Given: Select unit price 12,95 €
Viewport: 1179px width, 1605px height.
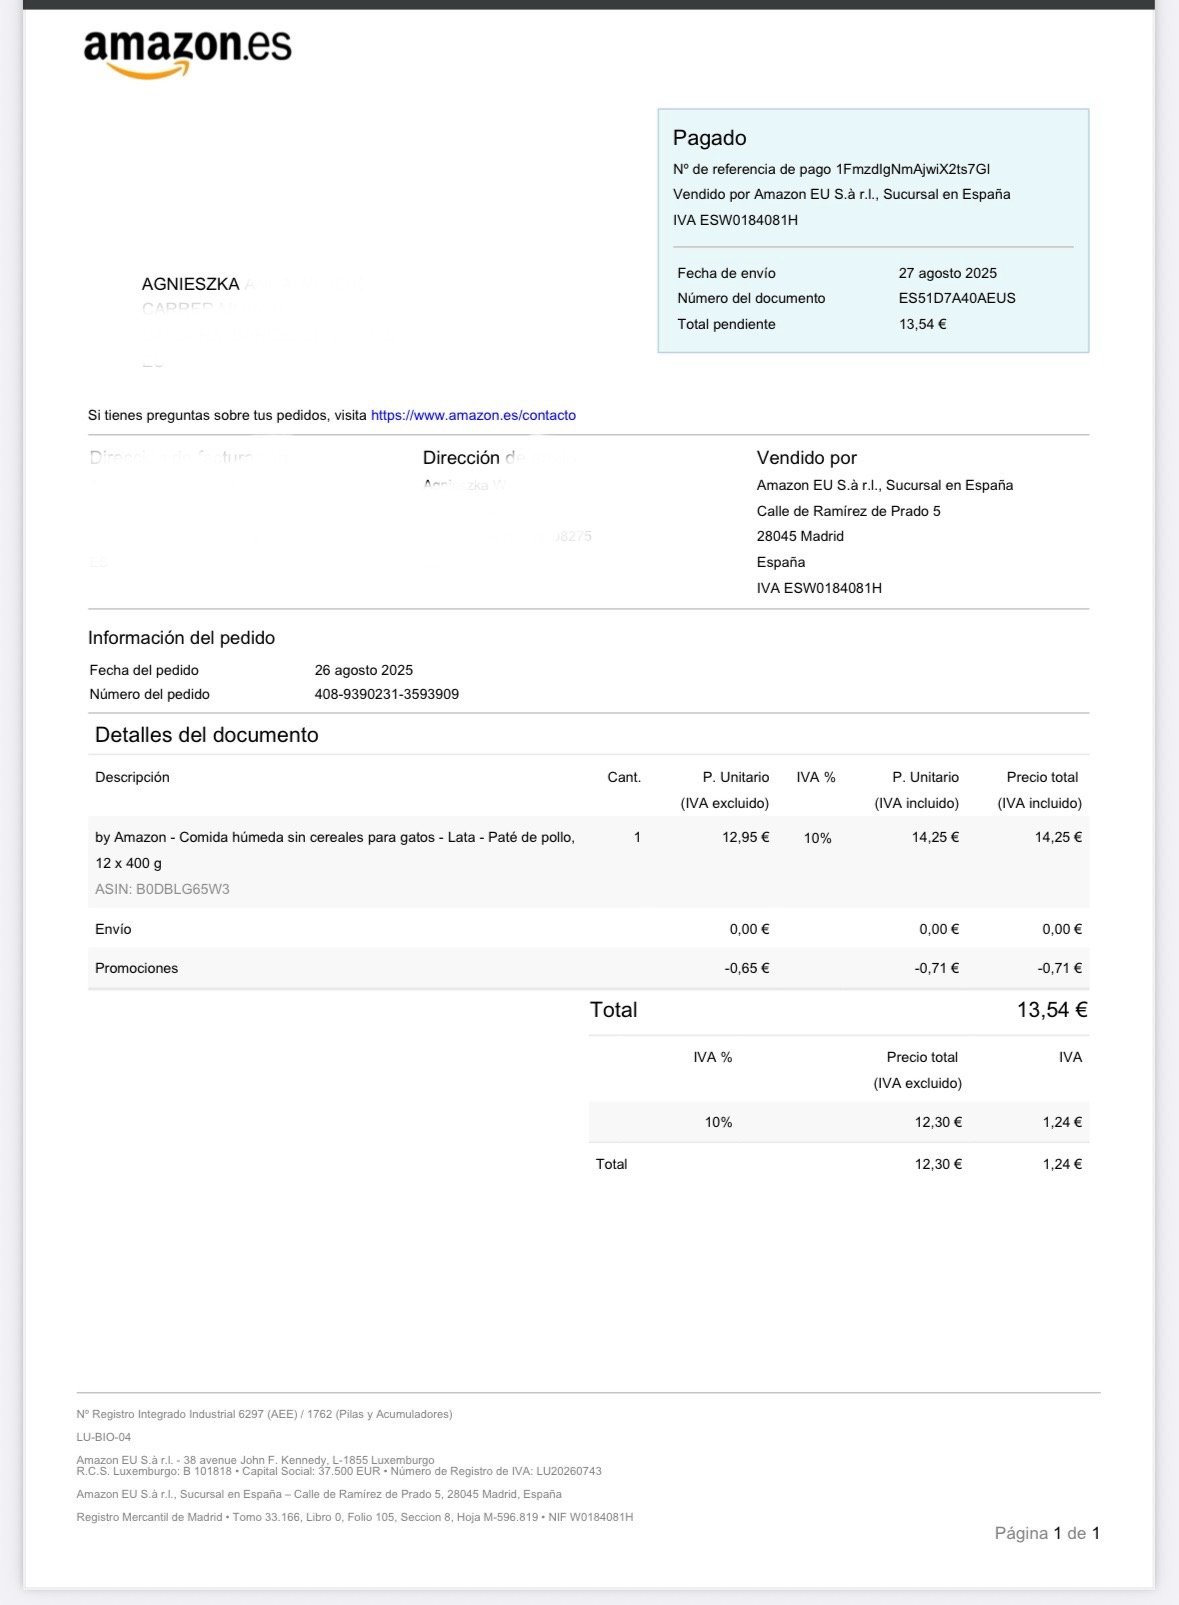Looking at the screenshot, I should (746, 837).
